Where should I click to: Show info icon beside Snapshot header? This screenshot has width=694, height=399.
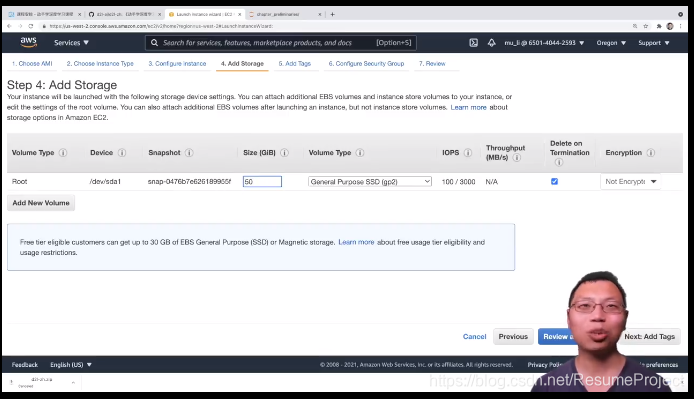tap(189, 153)
